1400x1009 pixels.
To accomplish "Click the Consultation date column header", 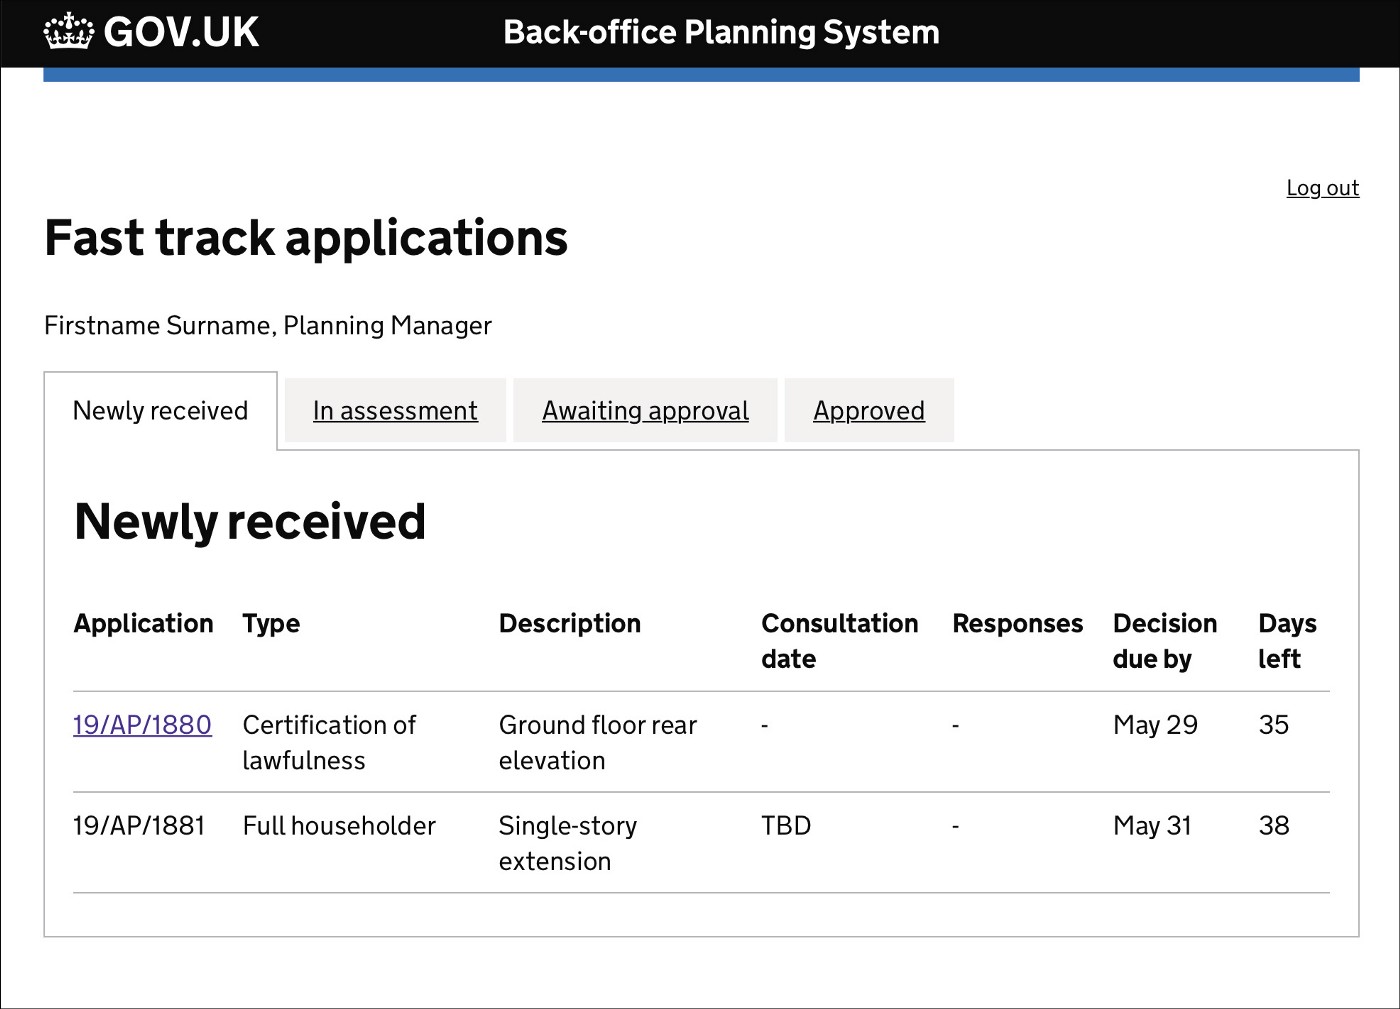I will click(839, 641).
